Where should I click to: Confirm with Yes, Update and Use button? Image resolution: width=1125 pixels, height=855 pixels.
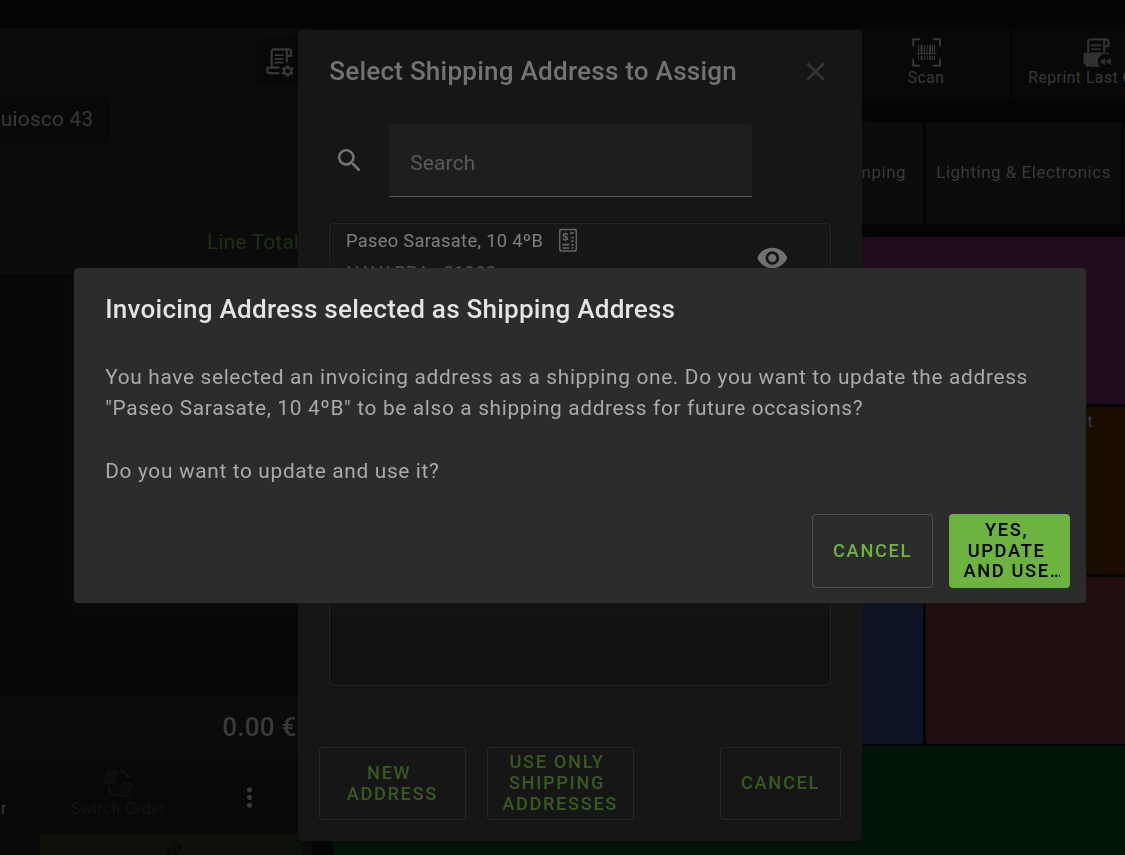click(1008, 551)
